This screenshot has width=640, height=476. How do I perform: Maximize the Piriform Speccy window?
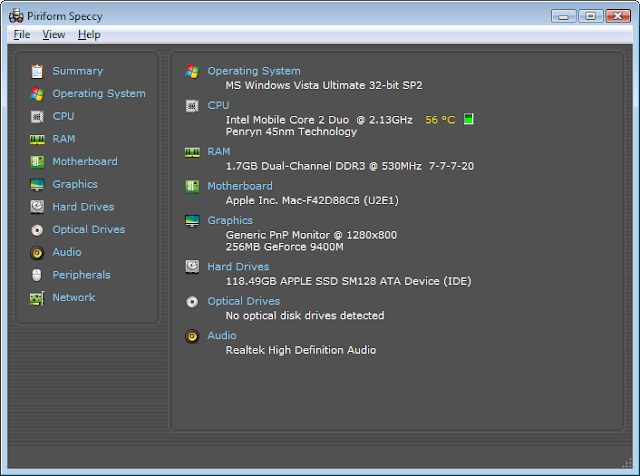click(591, 16)
